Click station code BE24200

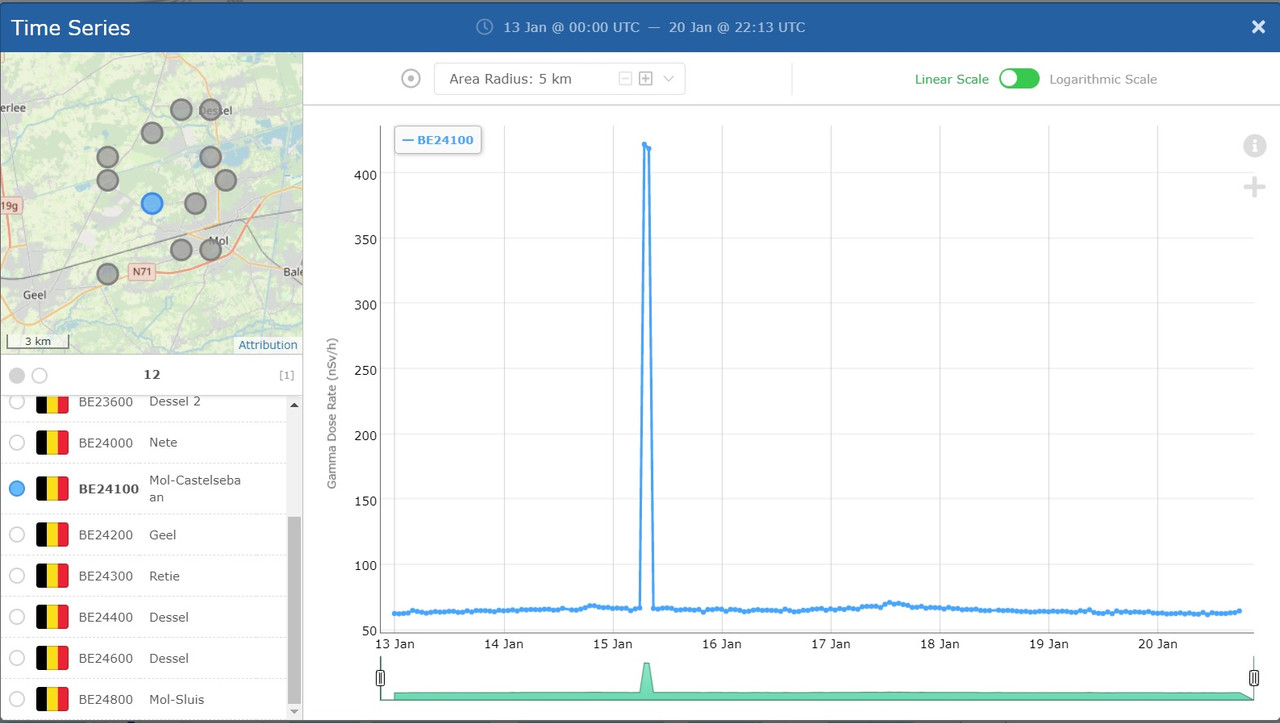106,535
